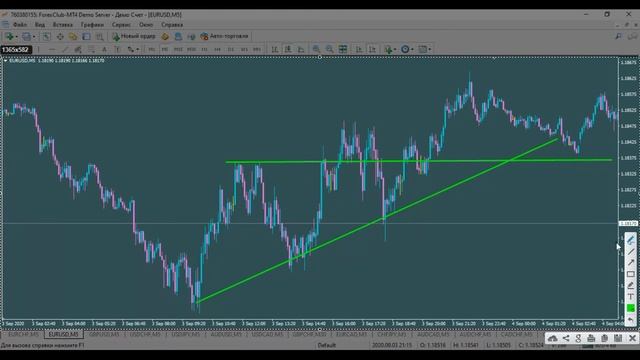This screenshot has width=640, height=360.
Task: Click the Новый ордер button
Action: [134, 36]
